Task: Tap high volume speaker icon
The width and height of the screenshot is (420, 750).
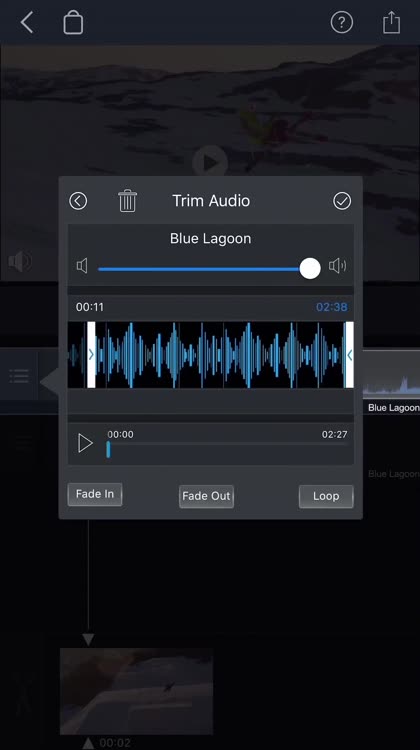Action: [337, 266]
